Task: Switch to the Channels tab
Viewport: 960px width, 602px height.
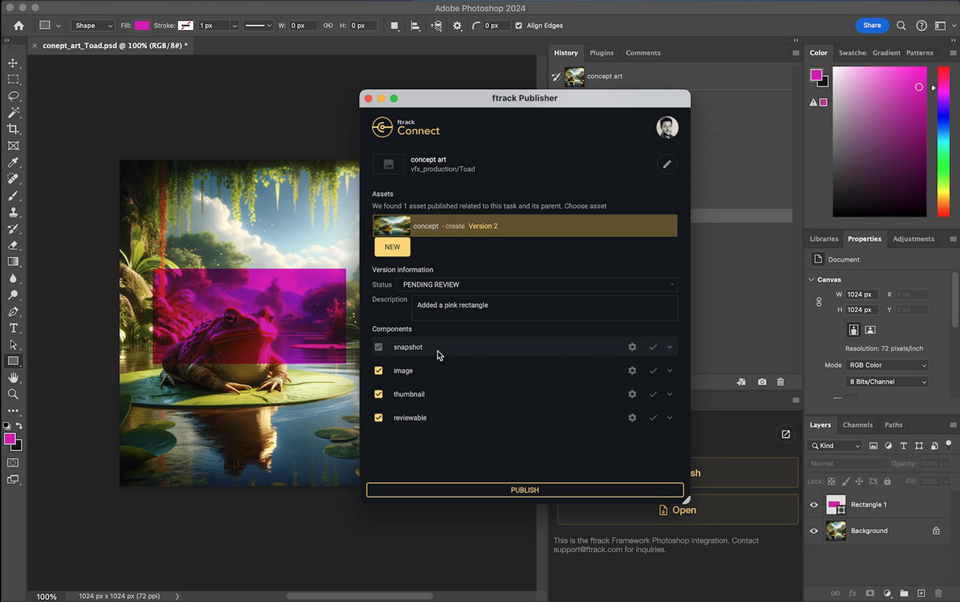Action: pyautogui.click(x=857, y=424)
